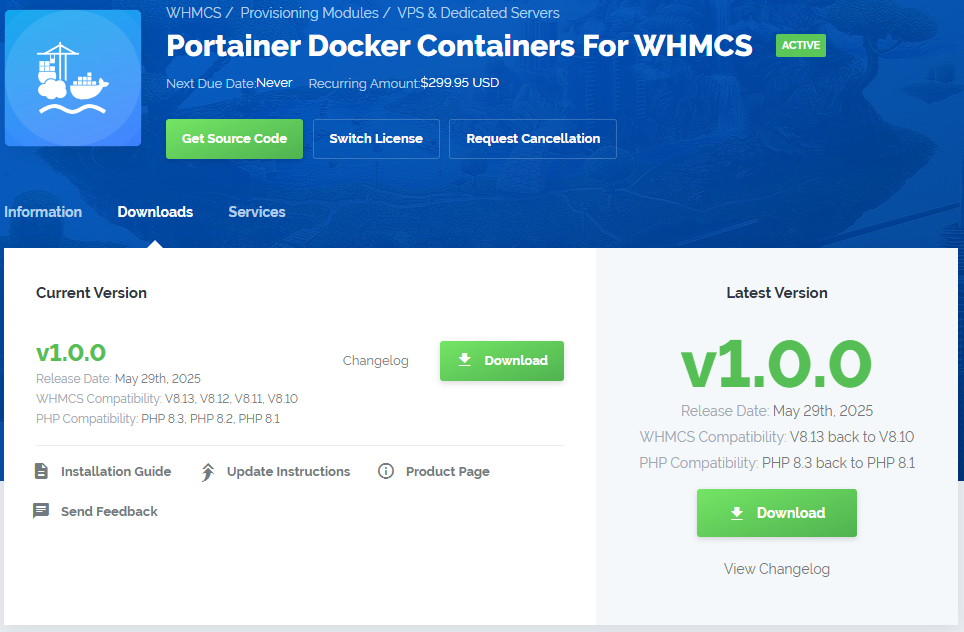Click the Get Source Code button

234,139
